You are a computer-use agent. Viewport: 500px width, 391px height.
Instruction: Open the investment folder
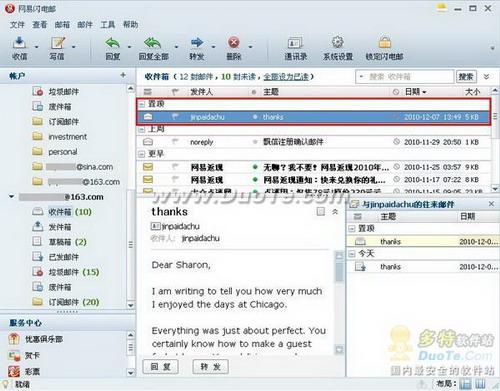pyautogui.click(x=60, y=137)
